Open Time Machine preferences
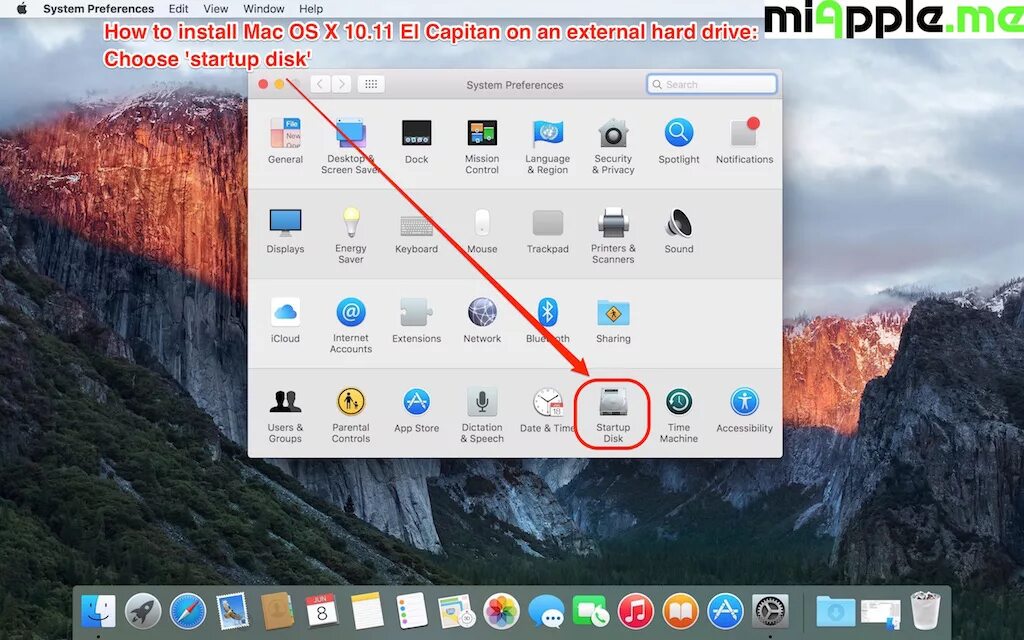This screenshot has height=640, width=1024. 679,415
